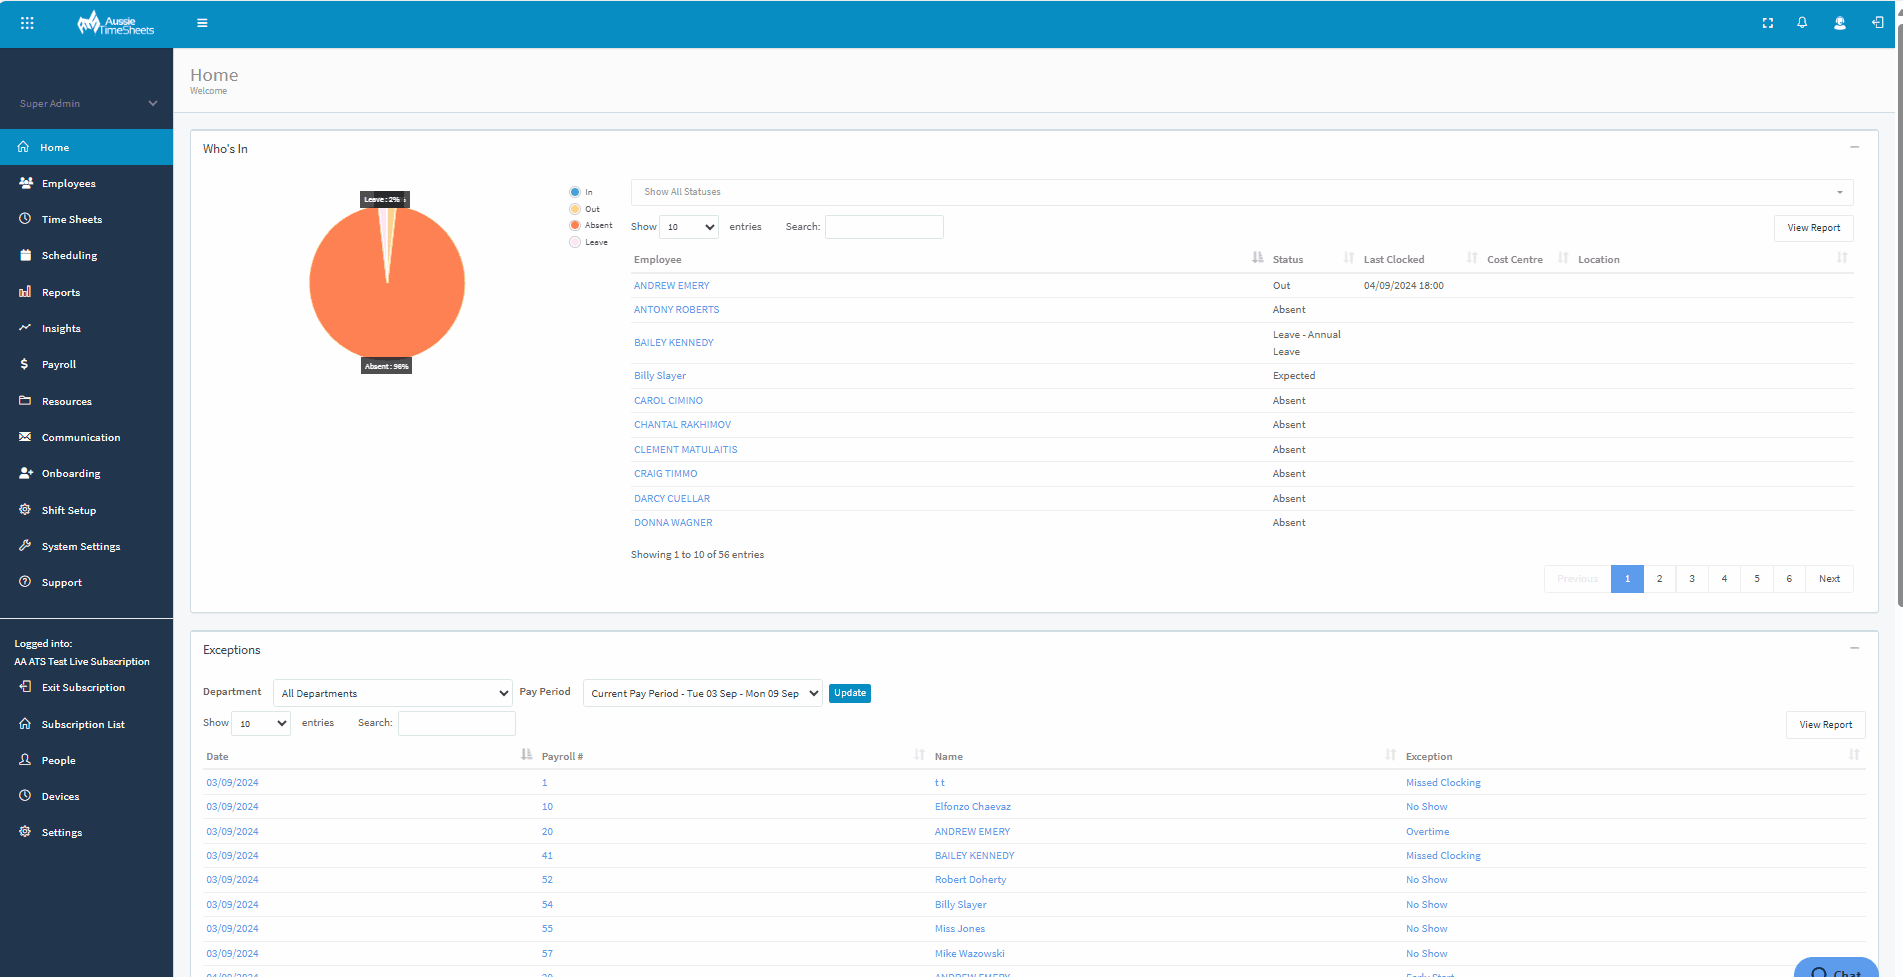Select the Scheduling calendar icon

click(25, 255)
